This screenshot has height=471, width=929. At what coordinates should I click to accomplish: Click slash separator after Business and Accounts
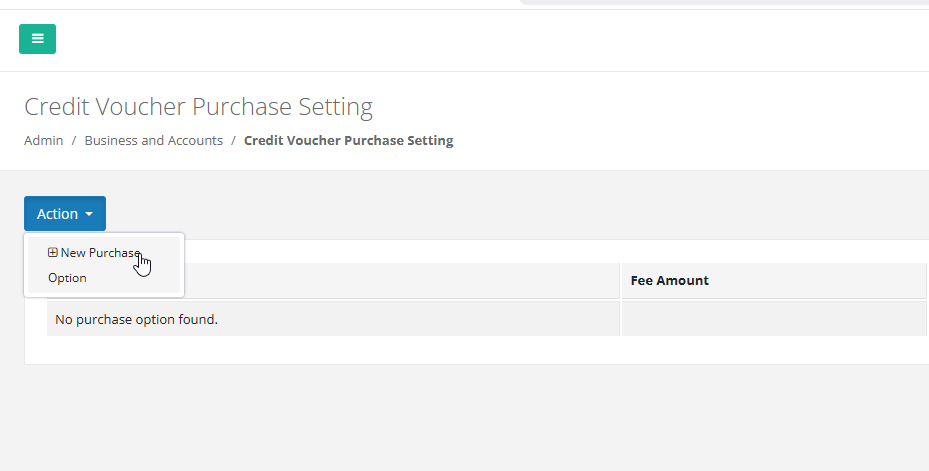tap(233, 141)
